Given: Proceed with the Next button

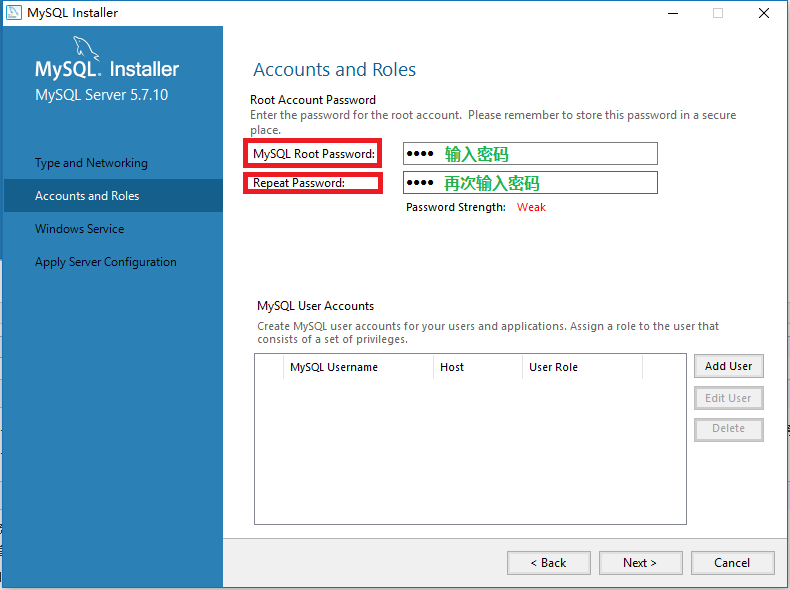Looking at the screenshot, I should click(640, 563).
